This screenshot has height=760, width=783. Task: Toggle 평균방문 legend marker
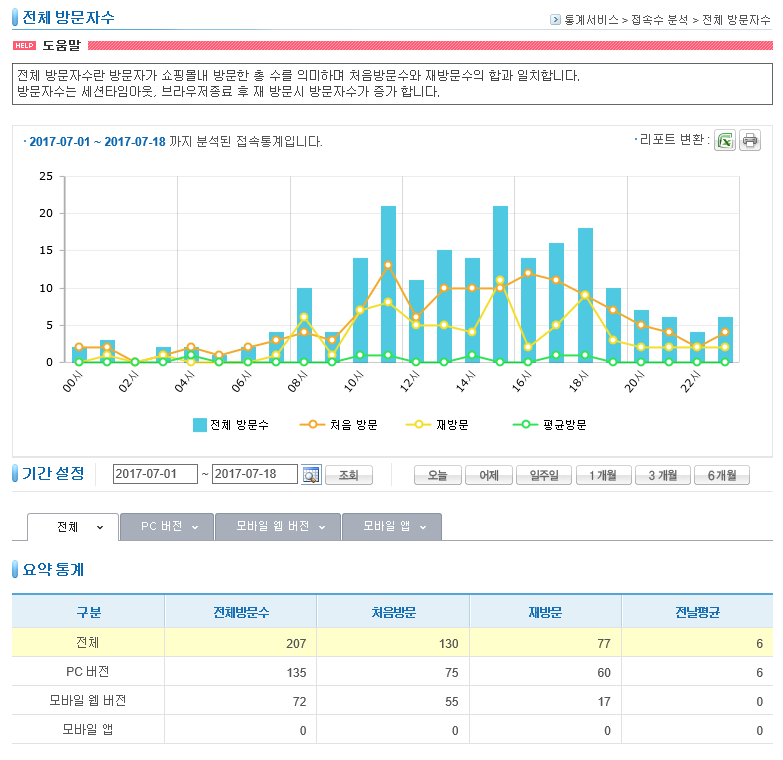click(525, 425)
